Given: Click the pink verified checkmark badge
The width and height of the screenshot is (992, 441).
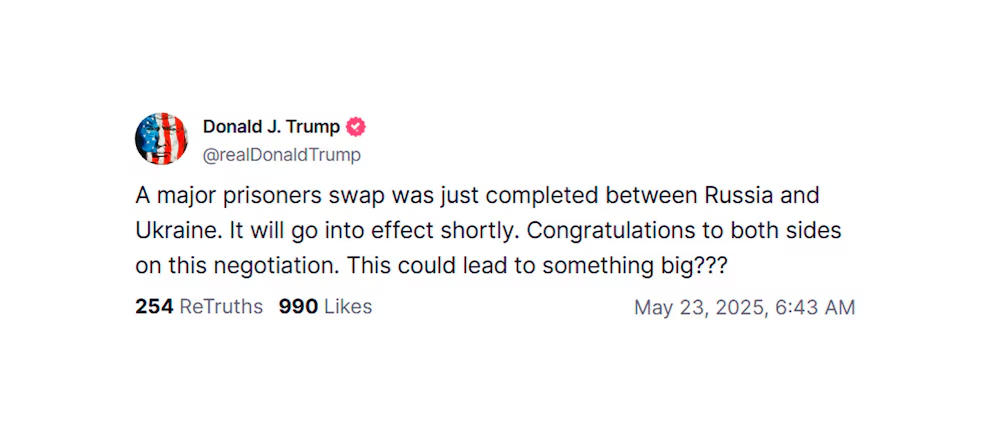Looking at the screenshot, I should pyautogui.click(x=356, y=127).
